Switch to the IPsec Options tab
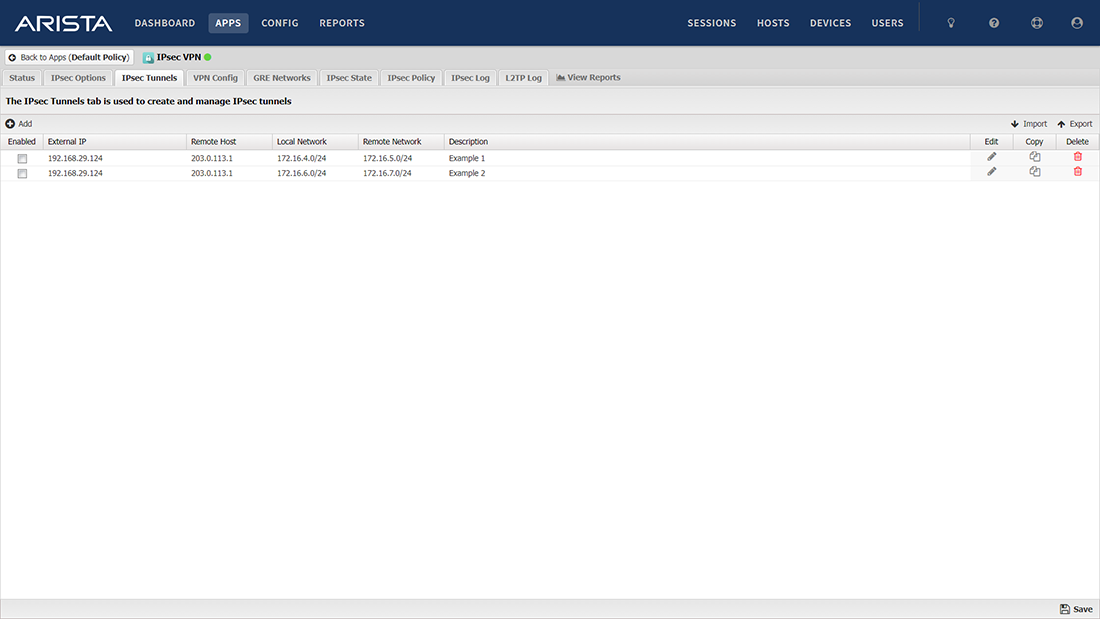Image resolution: width=1100 pixels, height=619 pixels. [x=78, y=78]
